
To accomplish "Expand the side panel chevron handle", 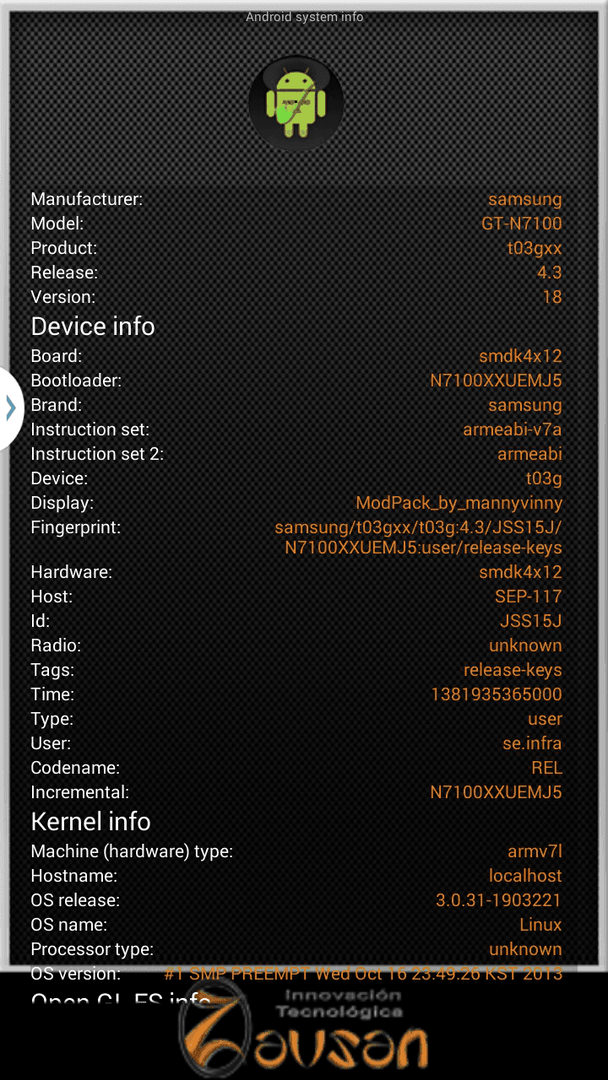I will pos(10,408).
